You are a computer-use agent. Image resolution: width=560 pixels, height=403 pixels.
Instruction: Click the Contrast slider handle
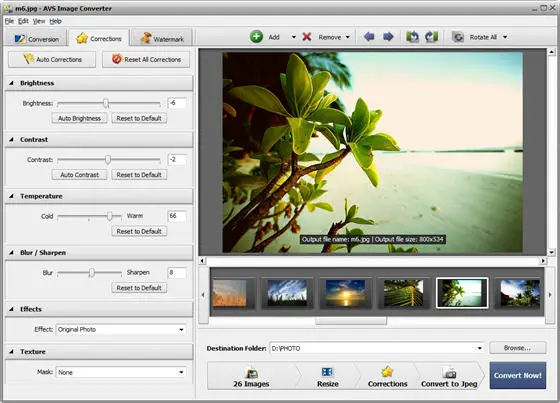pos(108,159)
